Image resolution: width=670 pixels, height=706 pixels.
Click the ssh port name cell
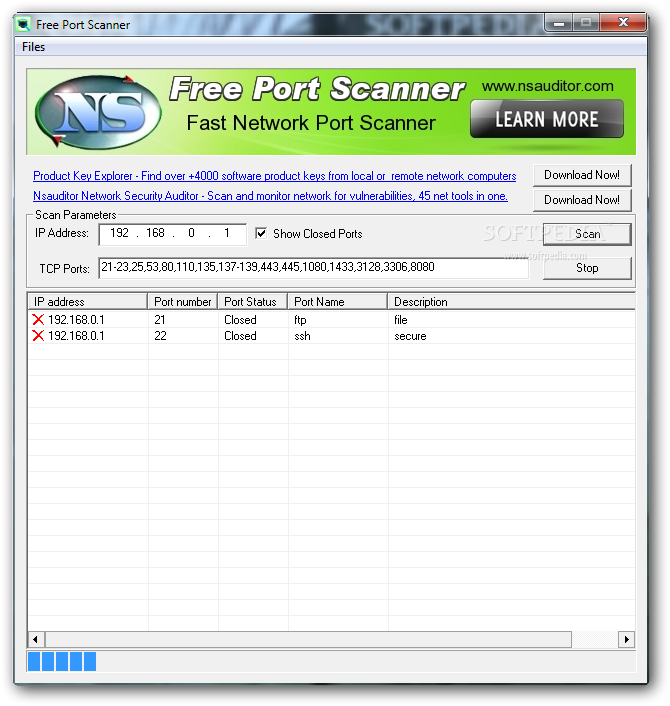point(302,336)
